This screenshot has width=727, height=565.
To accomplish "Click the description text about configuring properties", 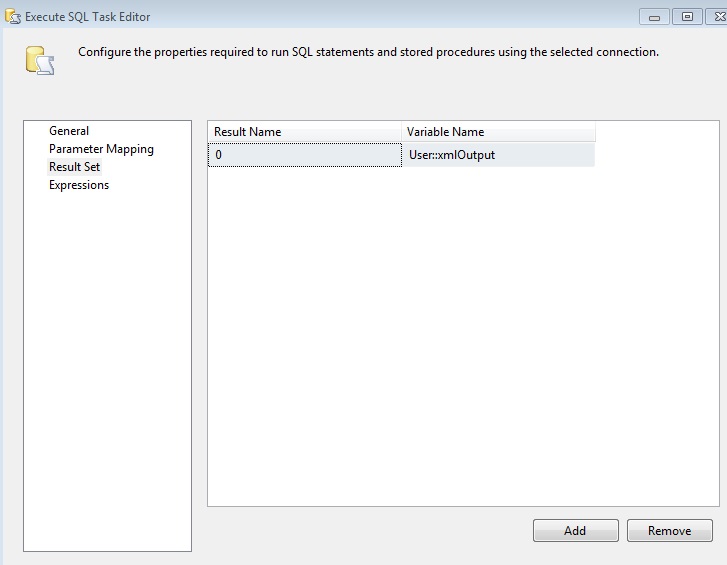I will pos(368,52).
